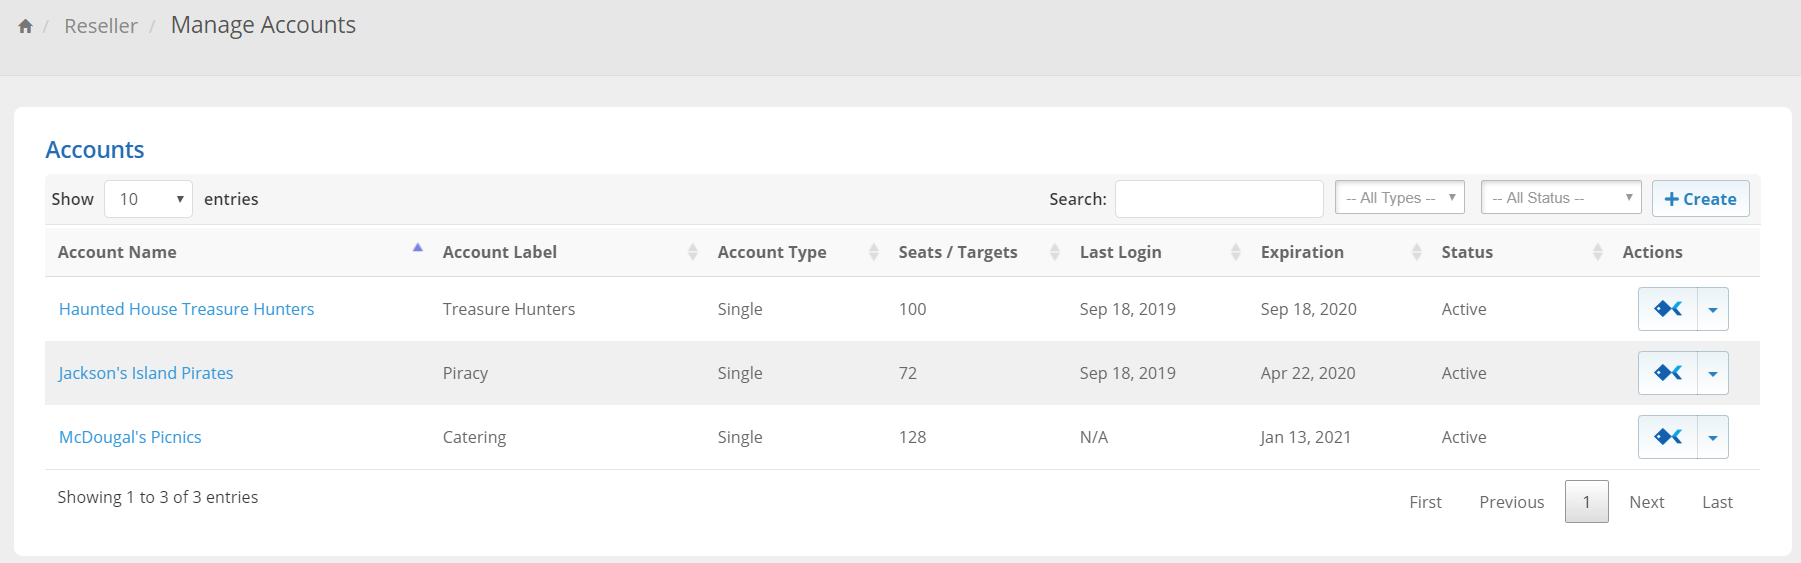Sort table by Expiration column
1801x563 pixels.
[x=1302, y=252]
